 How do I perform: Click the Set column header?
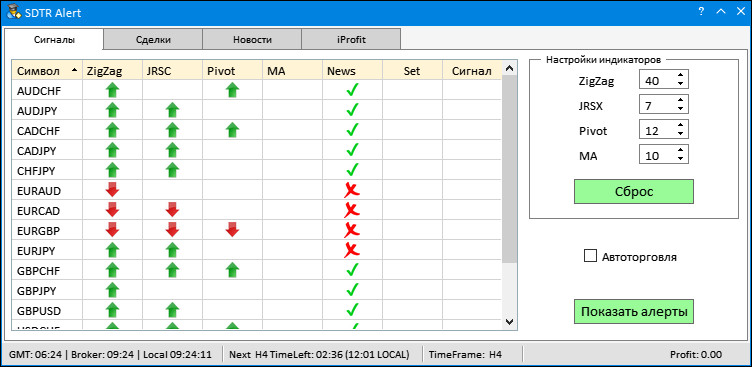pos(412,71)
